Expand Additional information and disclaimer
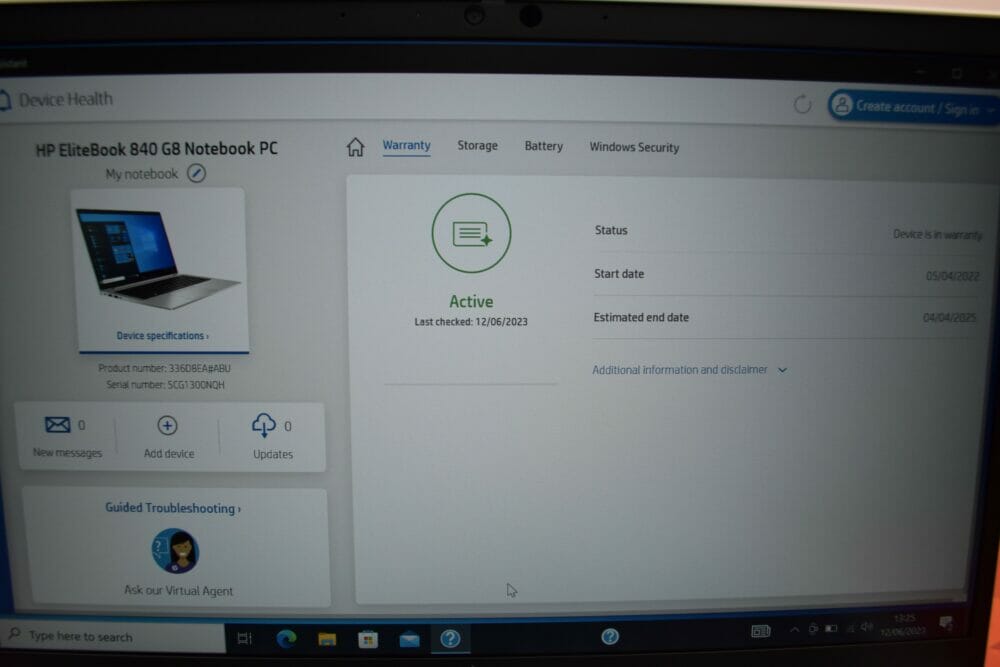Screen dimensions: 1000x667 tap(689, 370)
